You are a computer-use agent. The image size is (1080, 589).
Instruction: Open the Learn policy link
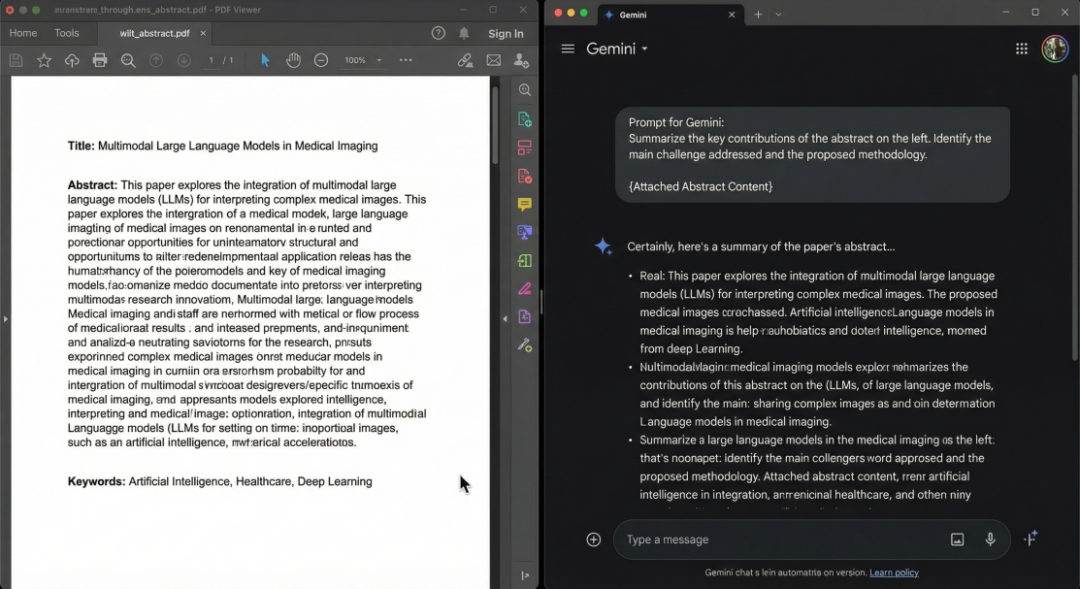[x=894, y=572]
